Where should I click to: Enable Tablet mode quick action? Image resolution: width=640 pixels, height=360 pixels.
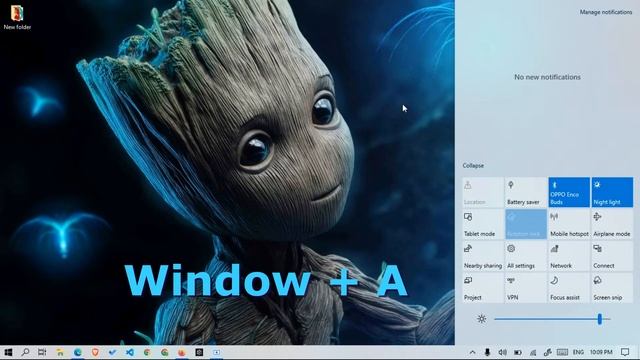pos(482,224)
